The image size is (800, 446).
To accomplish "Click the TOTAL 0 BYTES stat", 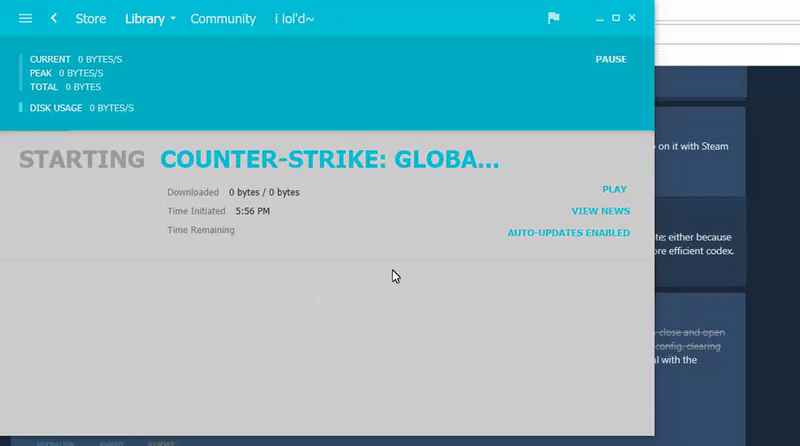I will pos(65,87).
